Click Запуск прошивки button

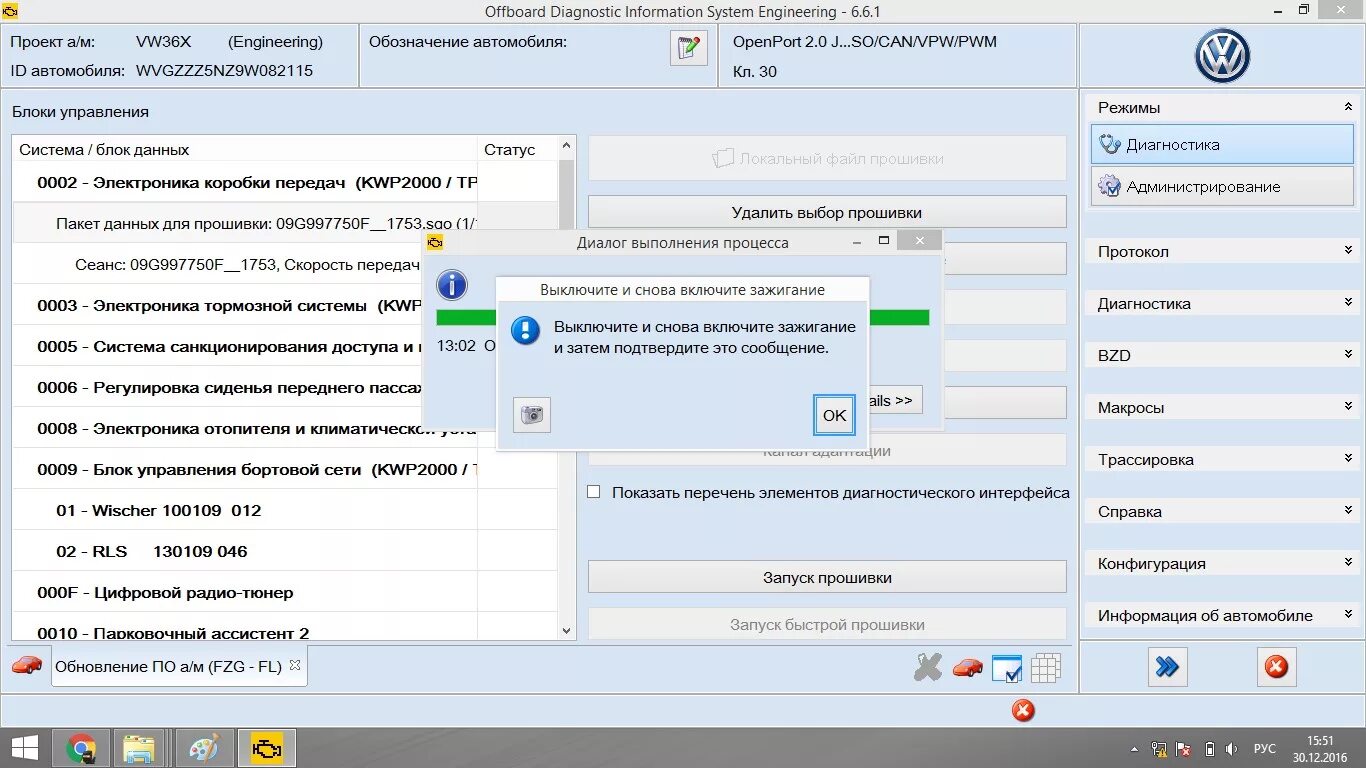coord(827,577)
